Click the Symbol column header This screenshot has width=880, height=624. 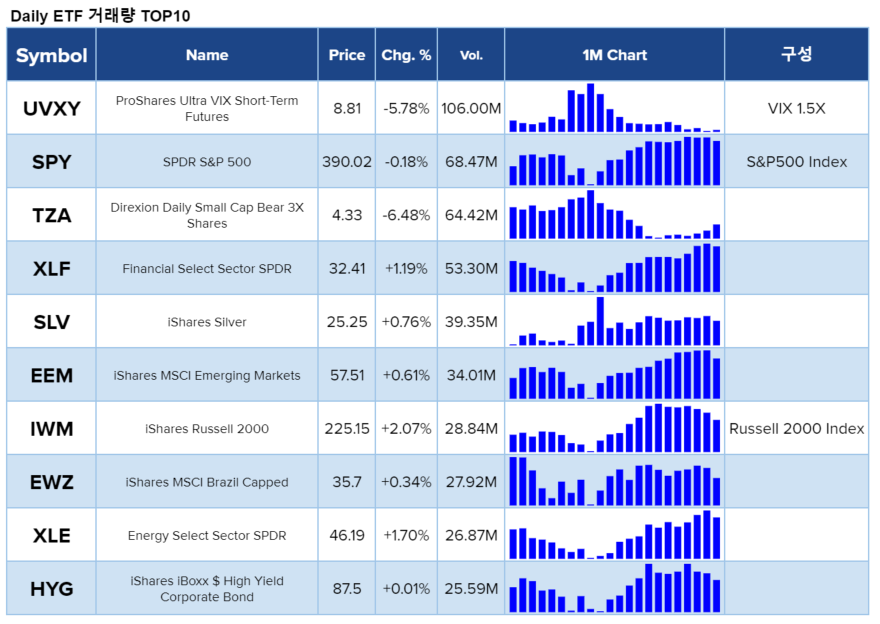[51, 55]
